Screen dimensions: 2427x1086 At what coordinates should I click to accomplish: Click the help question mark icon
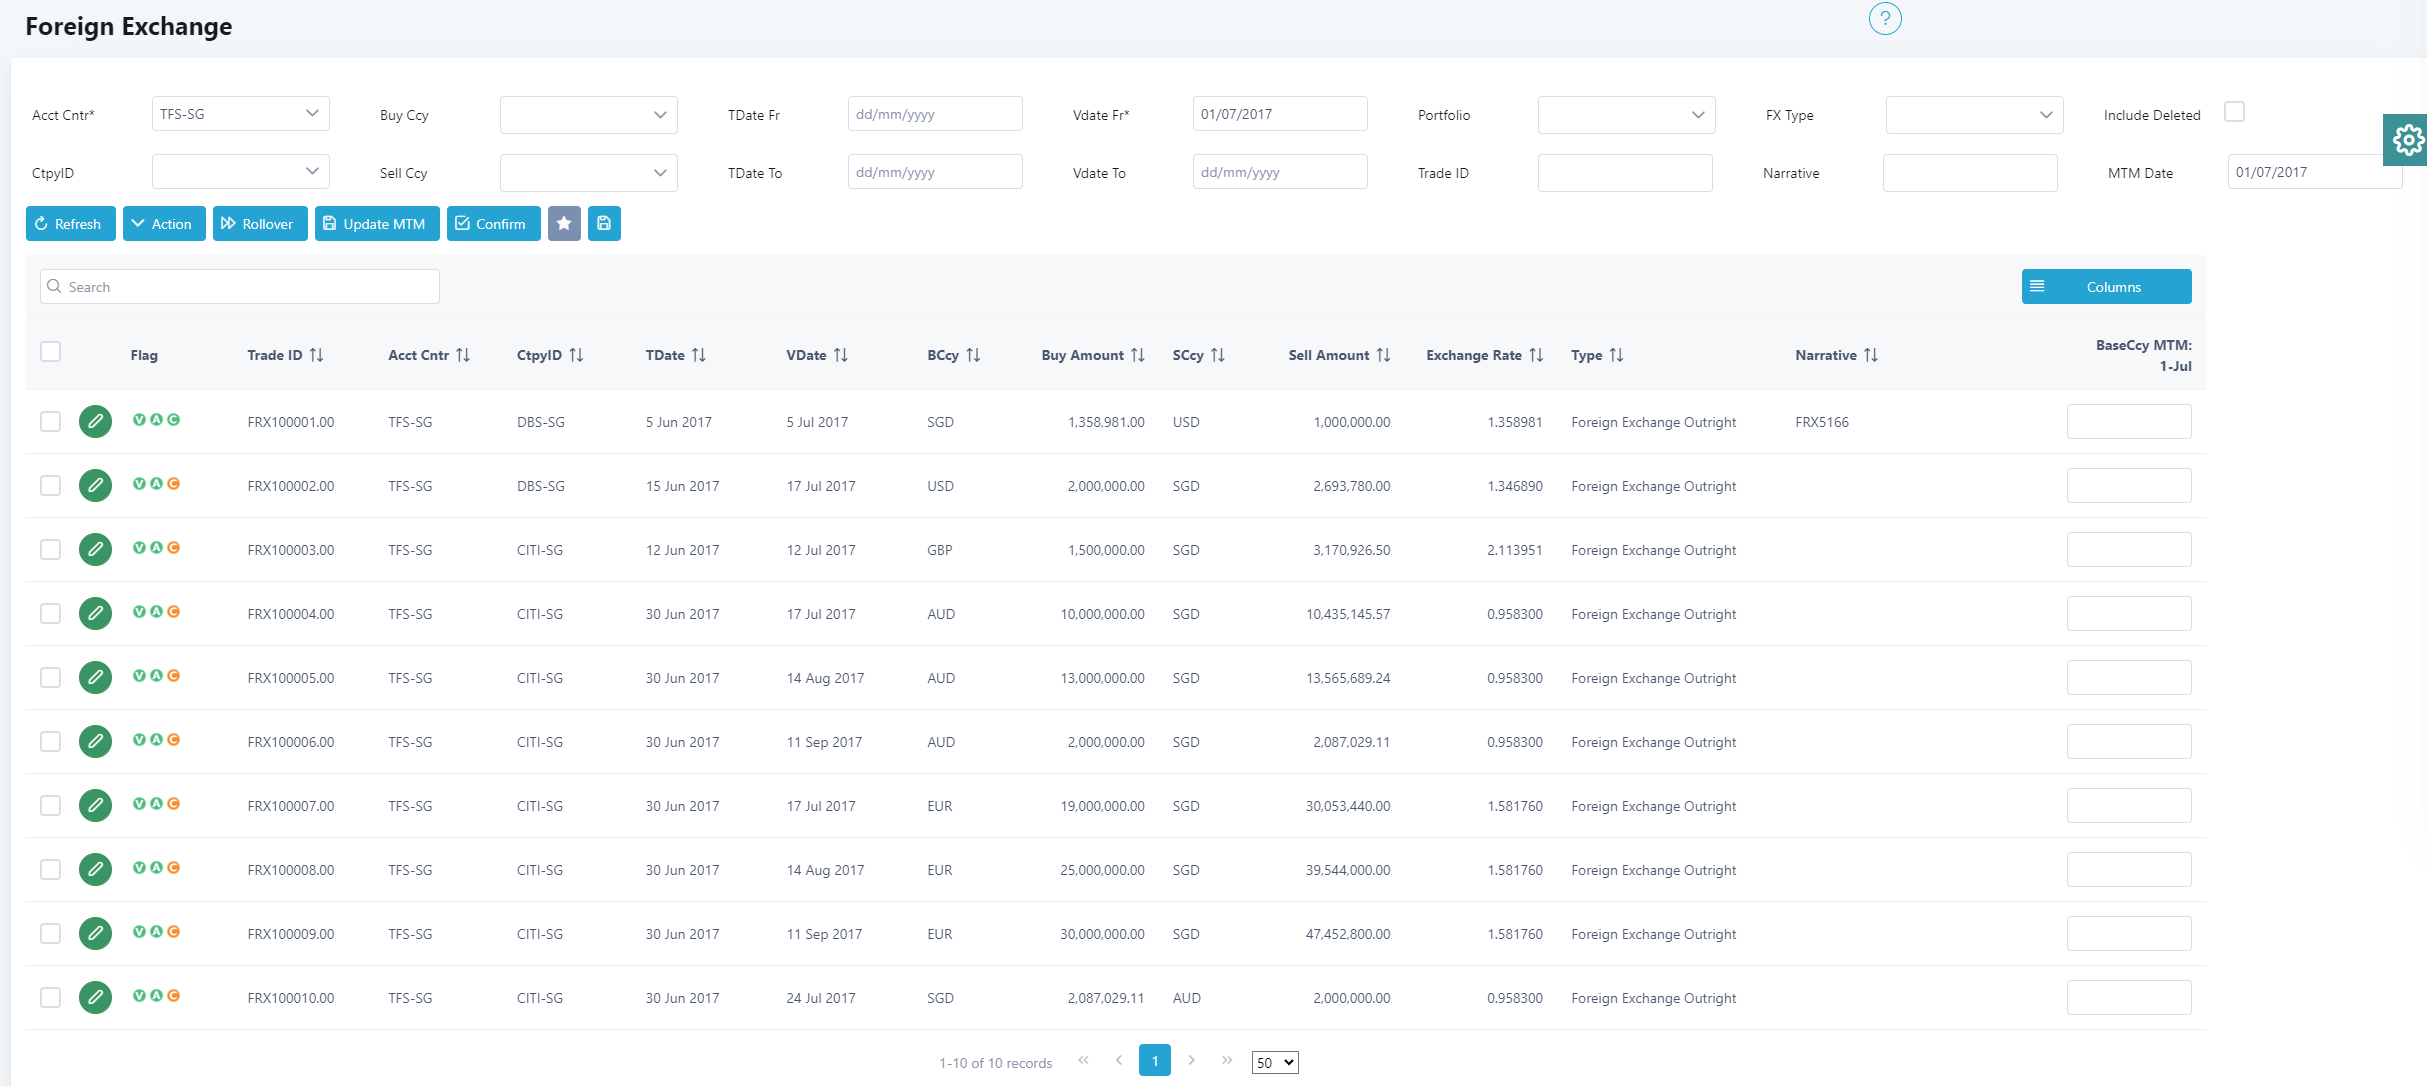point(1884,19)
